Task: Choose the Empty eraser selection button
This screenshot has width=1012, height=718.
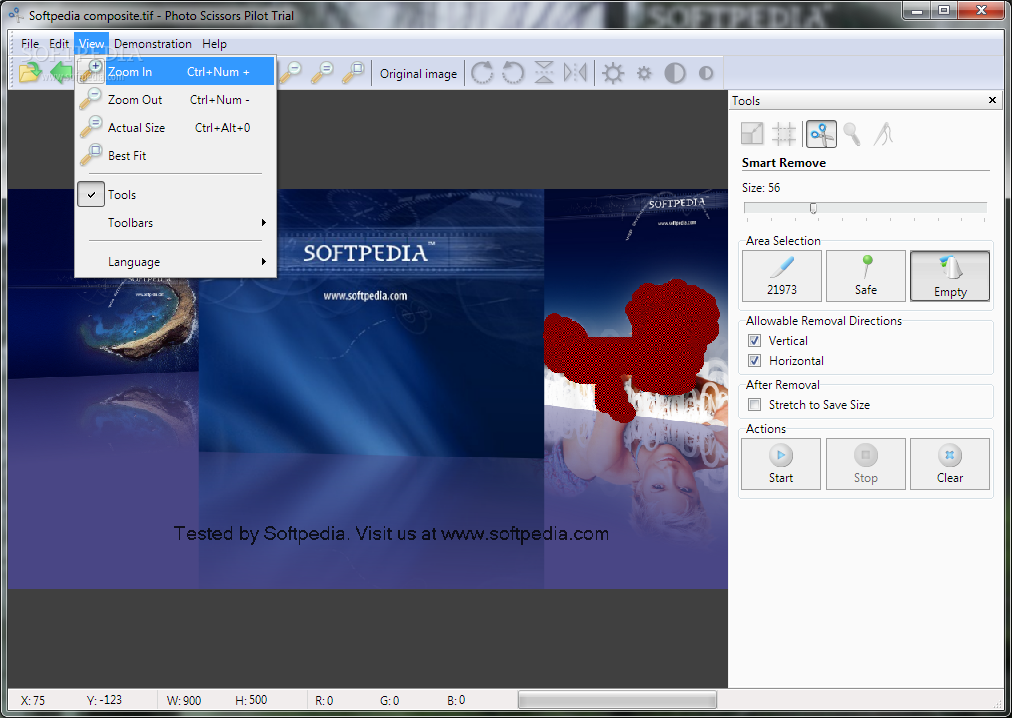Action: (x=950, y=276)
